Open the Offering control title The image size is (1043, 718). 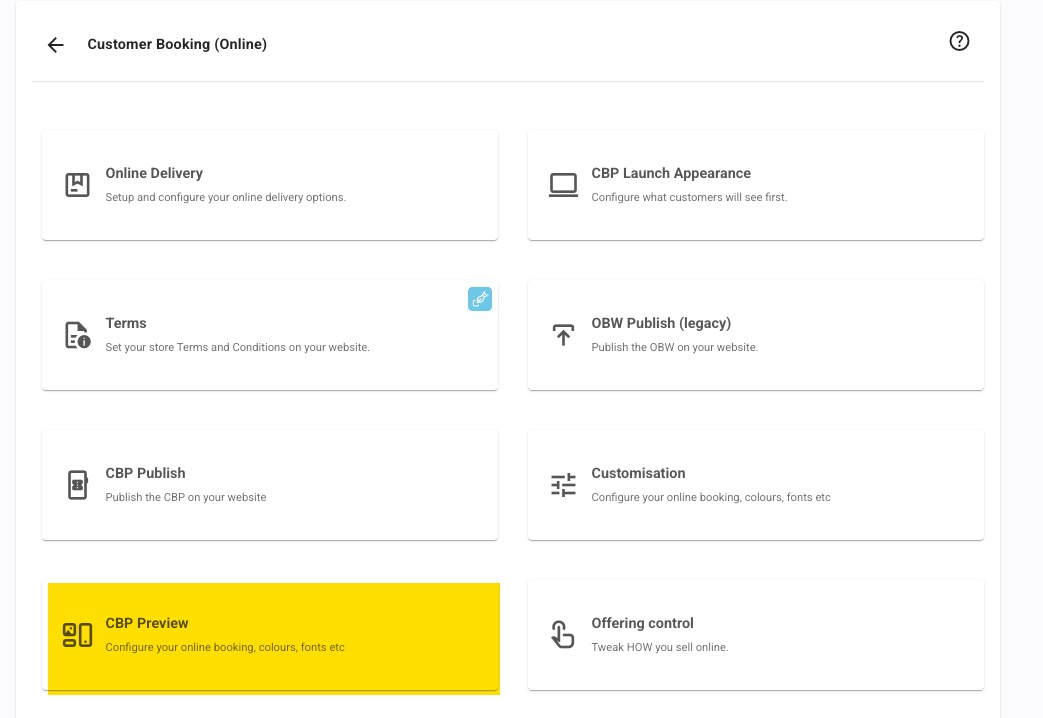pyautogui.click(x=642, y=624)
